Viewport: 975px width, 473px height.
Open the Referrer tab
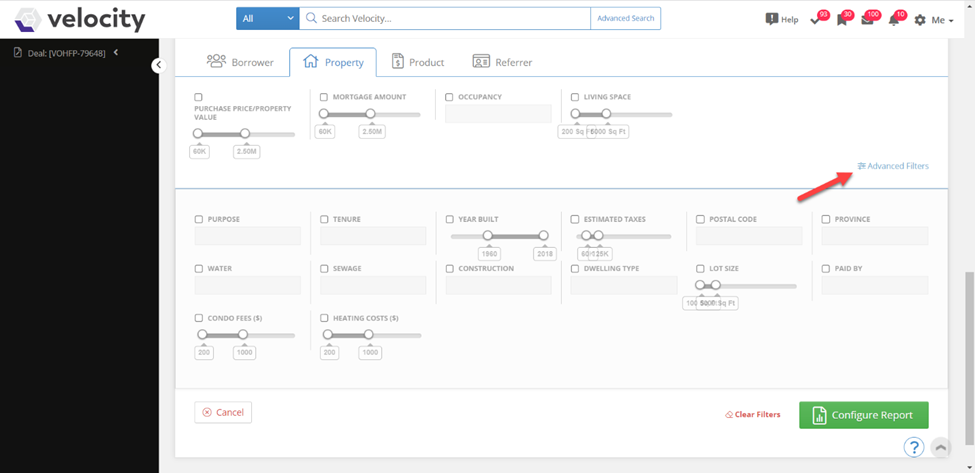(502, 62)
